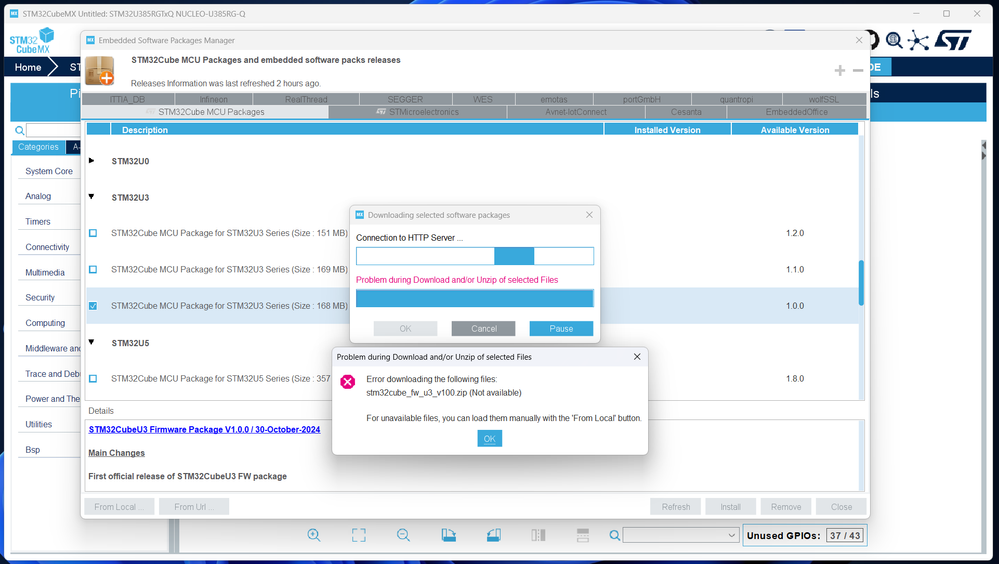Close the Embedded Software Packages Manager window via X

pyautogui.click(x=859, y=40)
